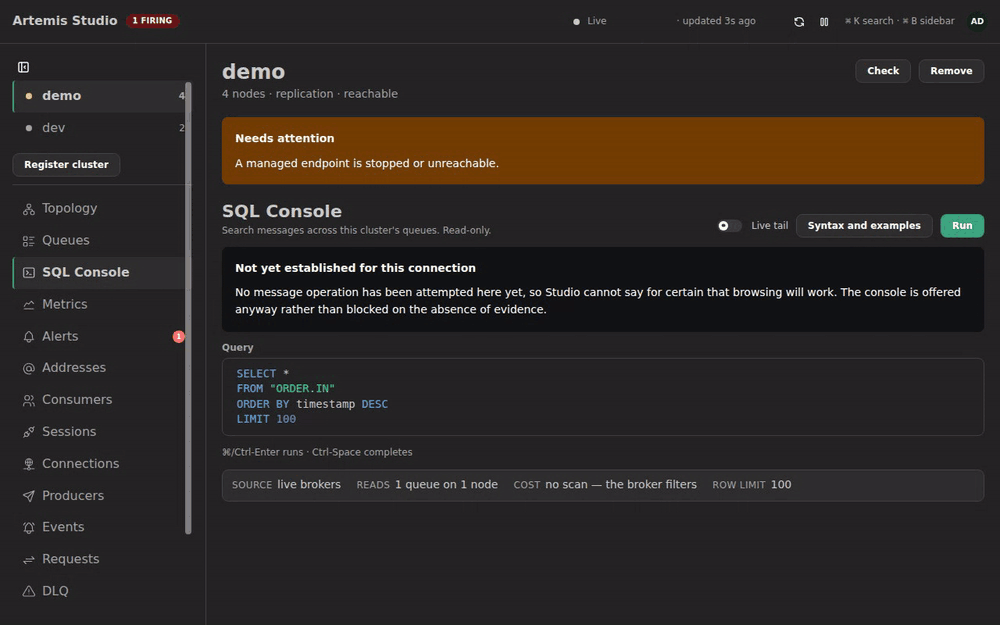Click "1 queue on 1 node" text
1000x625 pixels.
click(446, 485)
